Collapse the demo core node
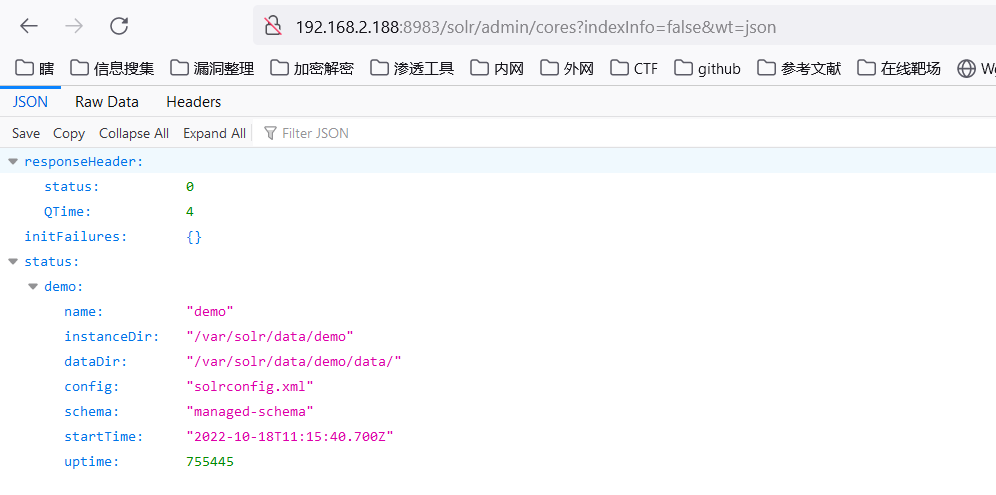The width and height of the screenshot is (996, 495). 33,287
